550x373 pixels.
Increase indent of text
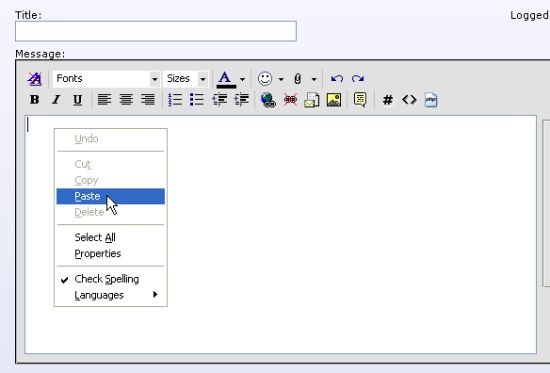pos(241,100)
